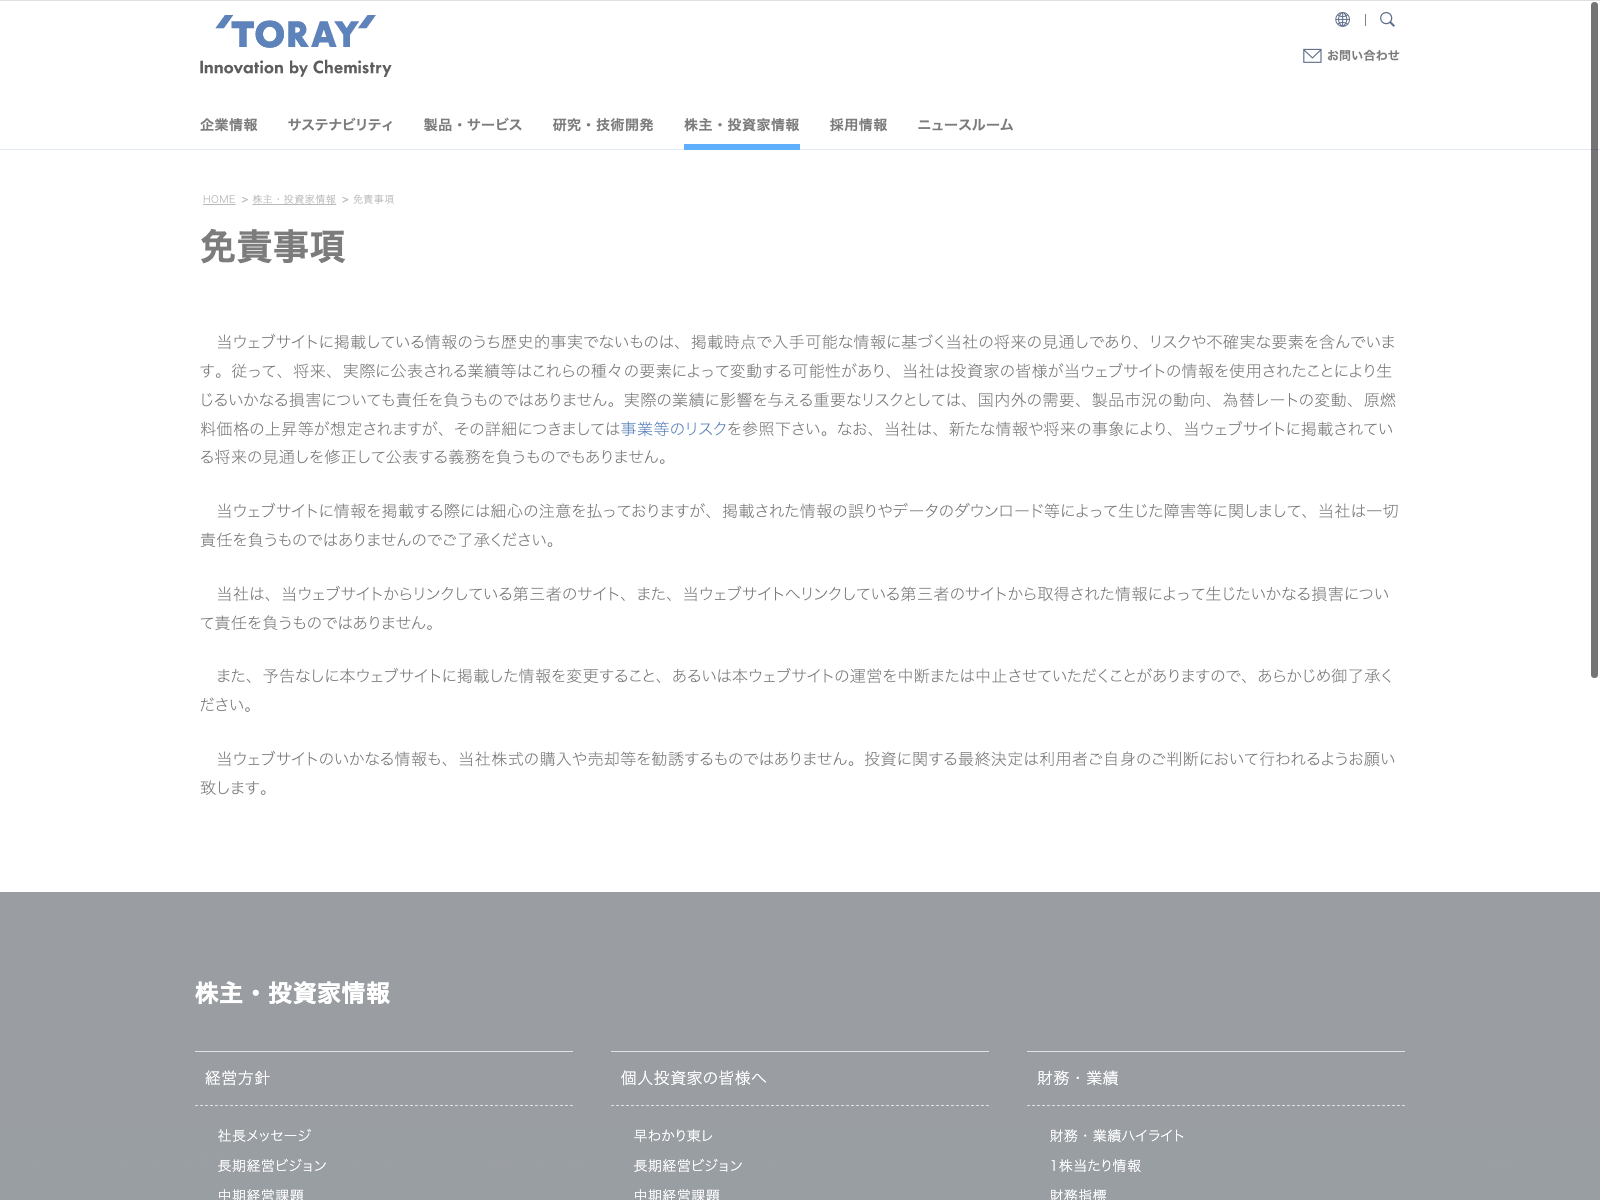Open the 事業等のリスク link
This screenshot has width=1600, height=1200.
pyautogui.click(x=674, y=429)
